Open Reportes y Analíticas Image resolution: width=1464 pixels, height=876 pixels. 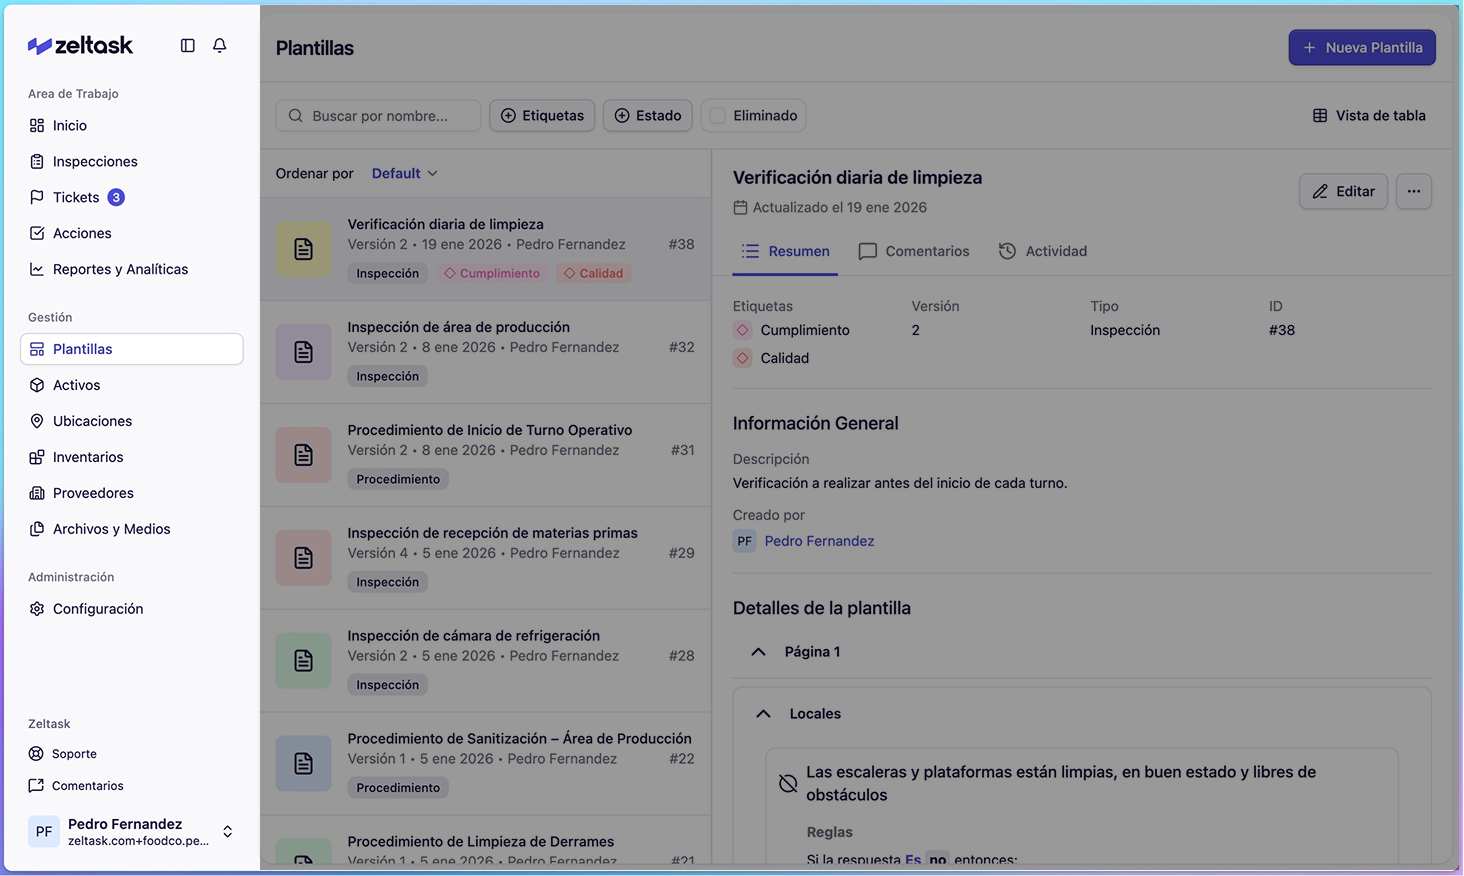120,269
